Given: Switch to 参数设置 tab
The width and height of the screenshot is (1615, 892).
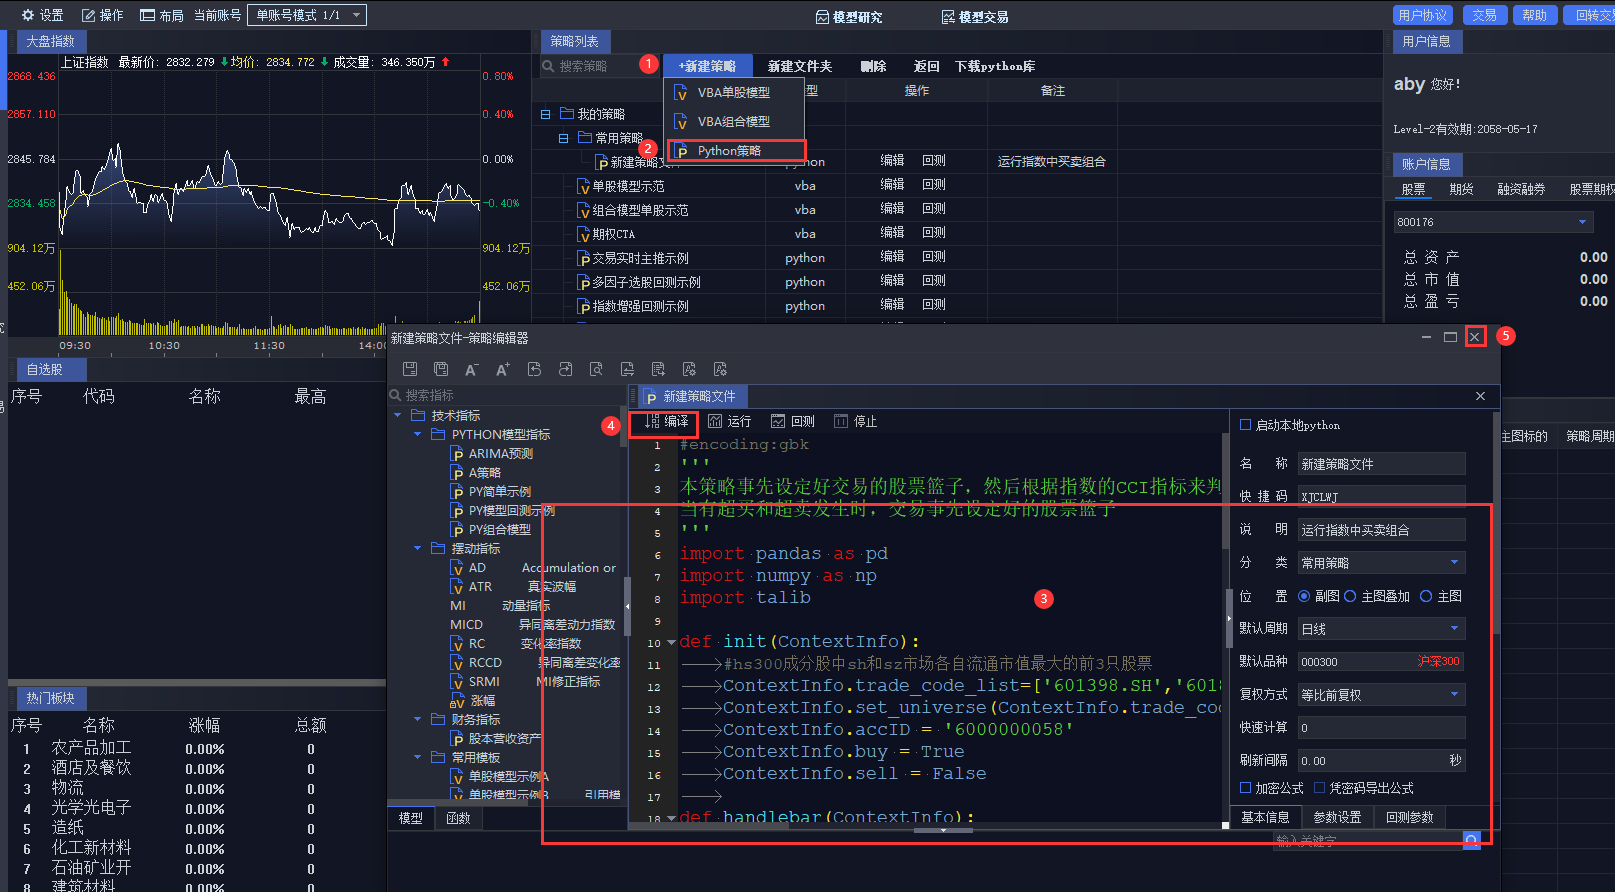Looking at the screenshot, I should click(1337, 817).
